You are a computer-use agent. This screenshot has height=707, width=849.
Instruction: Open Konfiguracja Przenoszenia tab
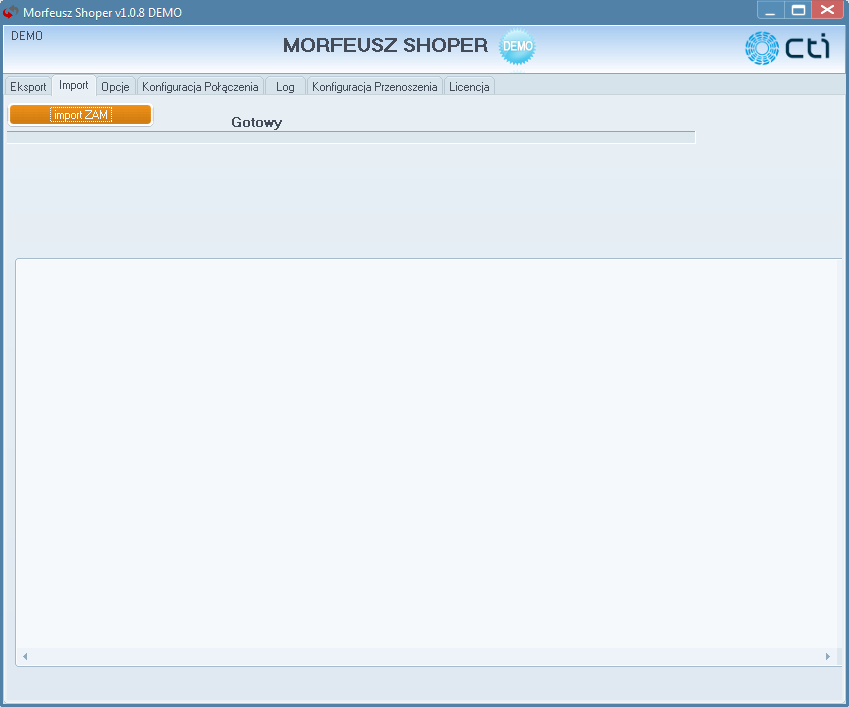pos(375,87)
